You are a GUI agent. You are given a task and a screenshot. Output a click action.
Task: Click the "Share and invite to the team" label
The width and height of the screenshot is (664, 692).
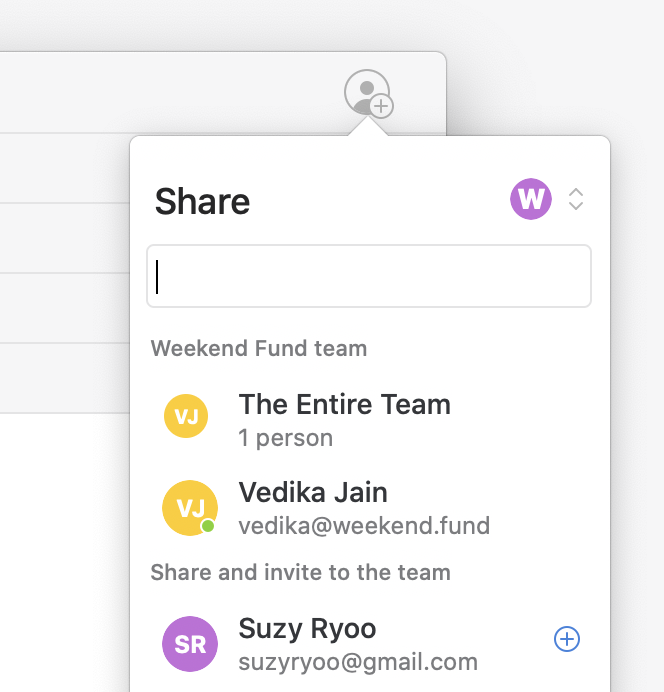pyautogui.click(x=300, y=573)
